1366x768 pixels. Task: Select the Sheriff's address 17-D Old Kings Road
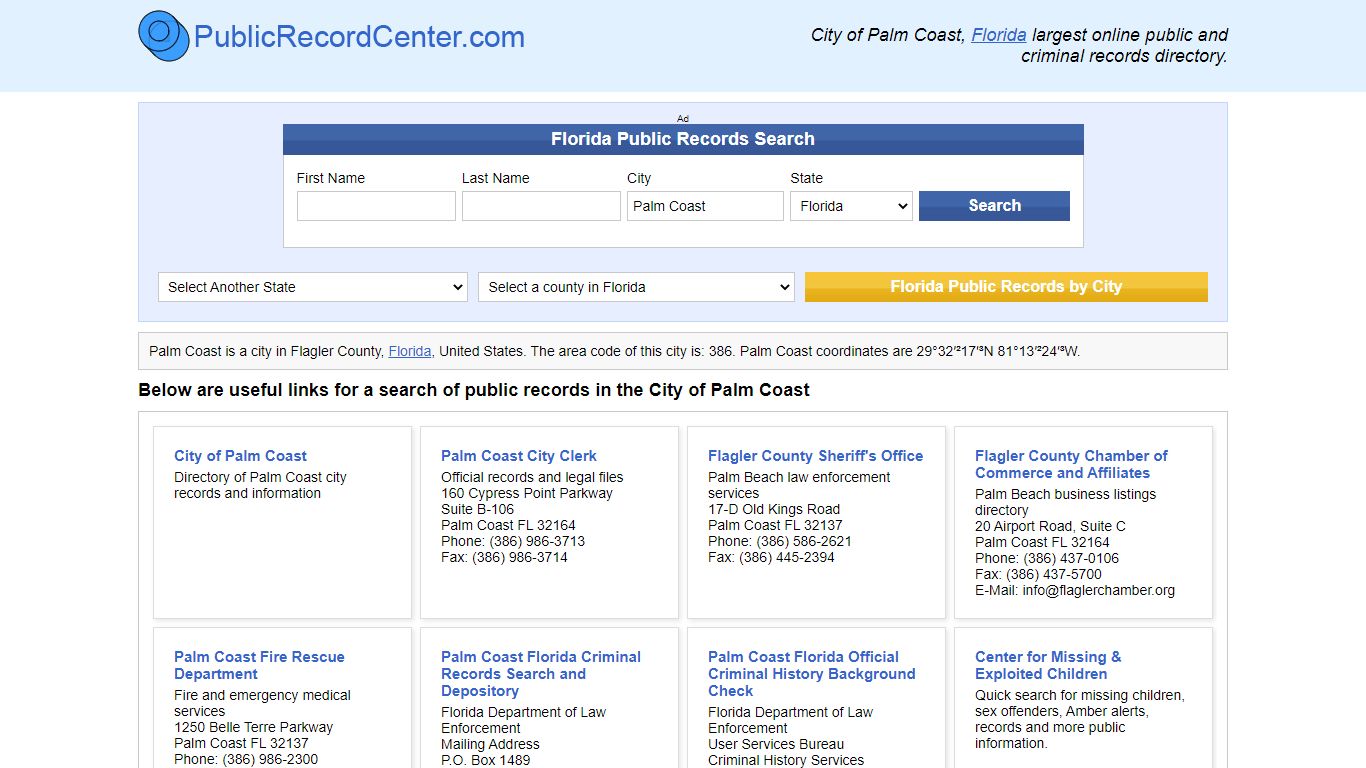pos(774,509)
